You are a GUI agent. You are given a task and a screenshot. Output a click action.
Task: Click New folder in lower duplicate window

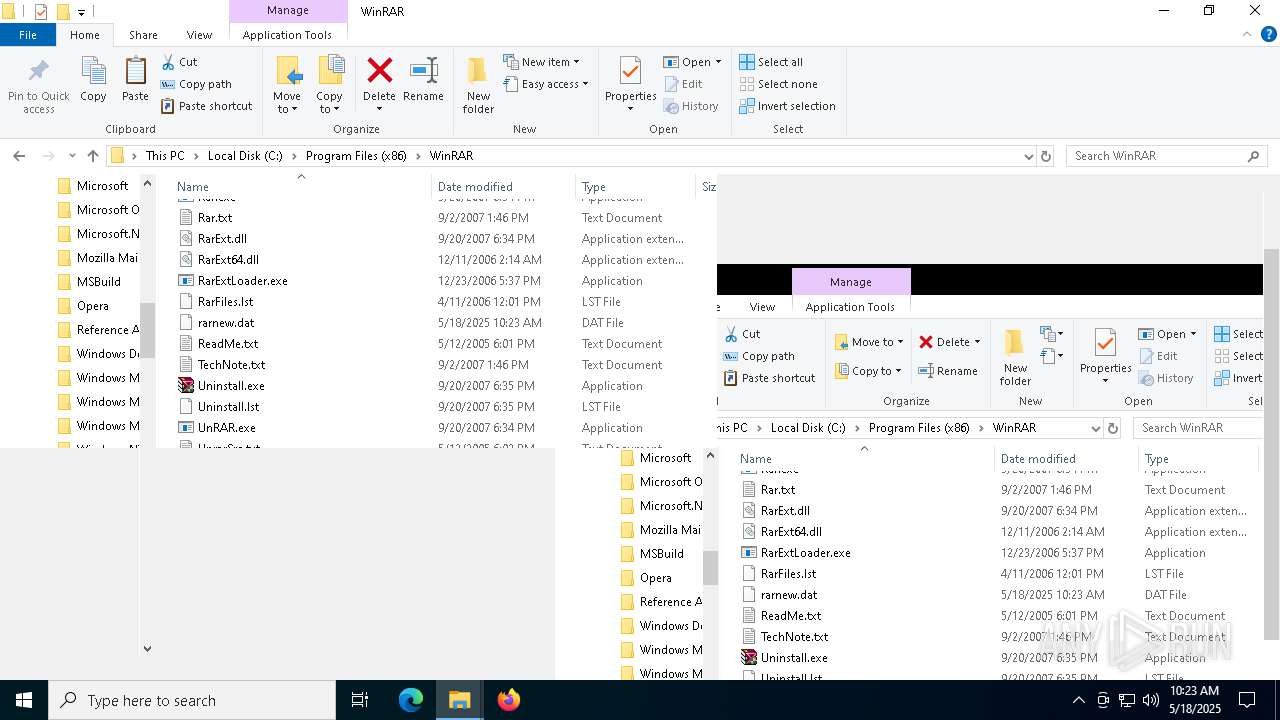pyautogui.click(x=1015, y=357)
